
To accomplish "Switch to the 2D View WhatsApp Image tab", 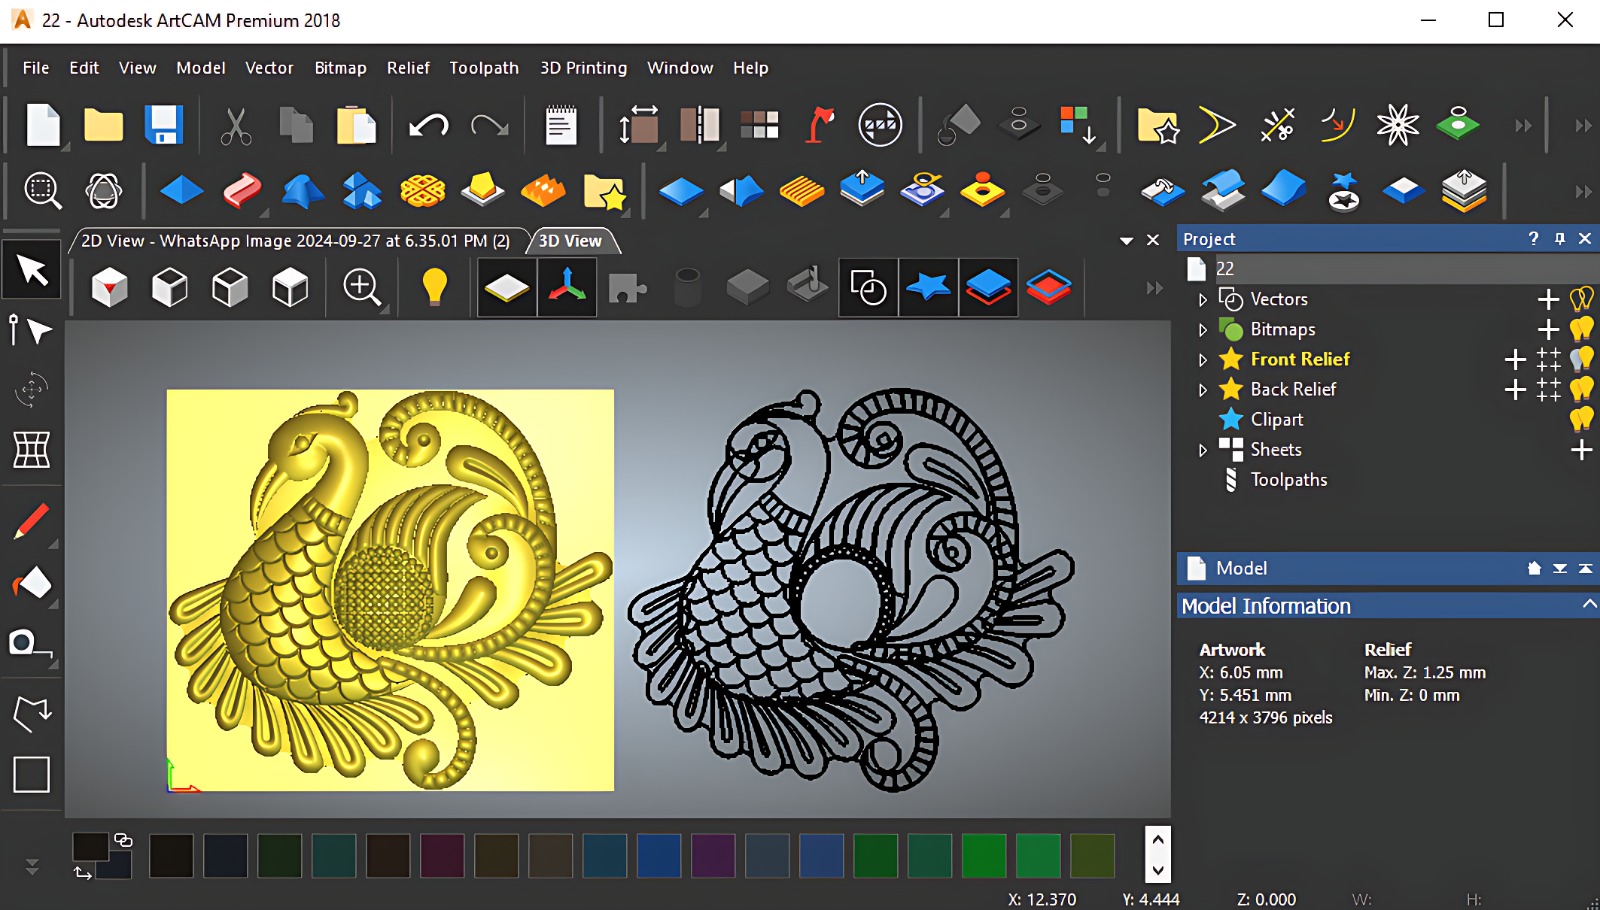I will [296, 241].
